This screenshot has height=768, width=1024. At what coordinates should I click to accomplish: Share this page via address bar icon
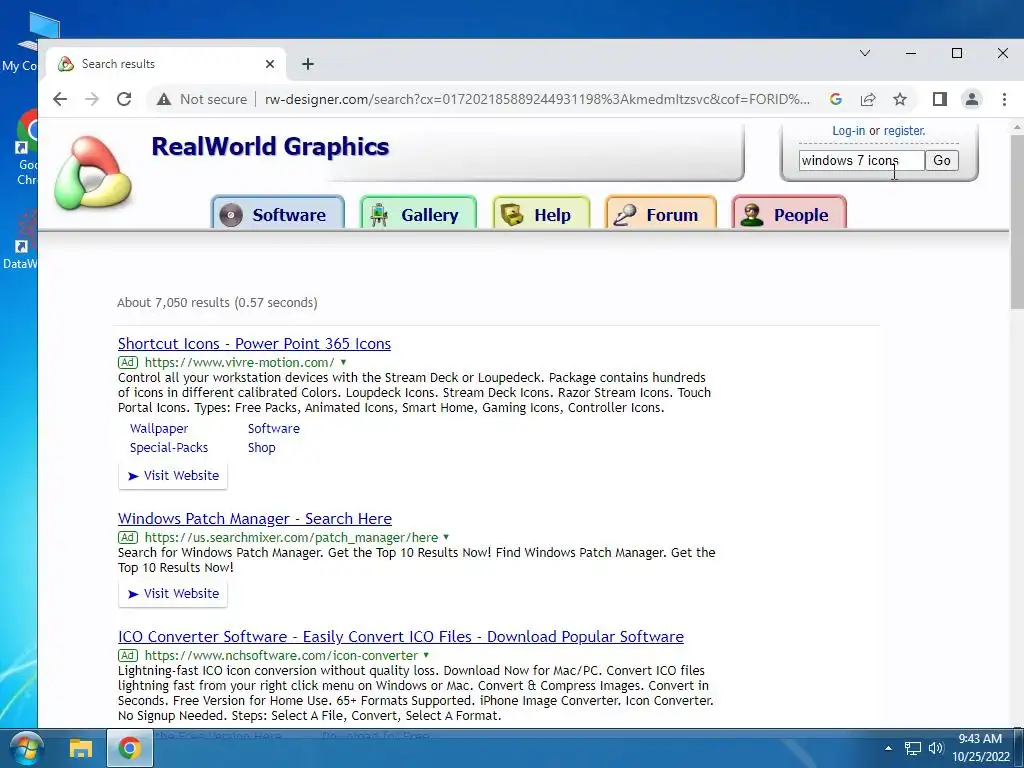(x=868, y=99)
